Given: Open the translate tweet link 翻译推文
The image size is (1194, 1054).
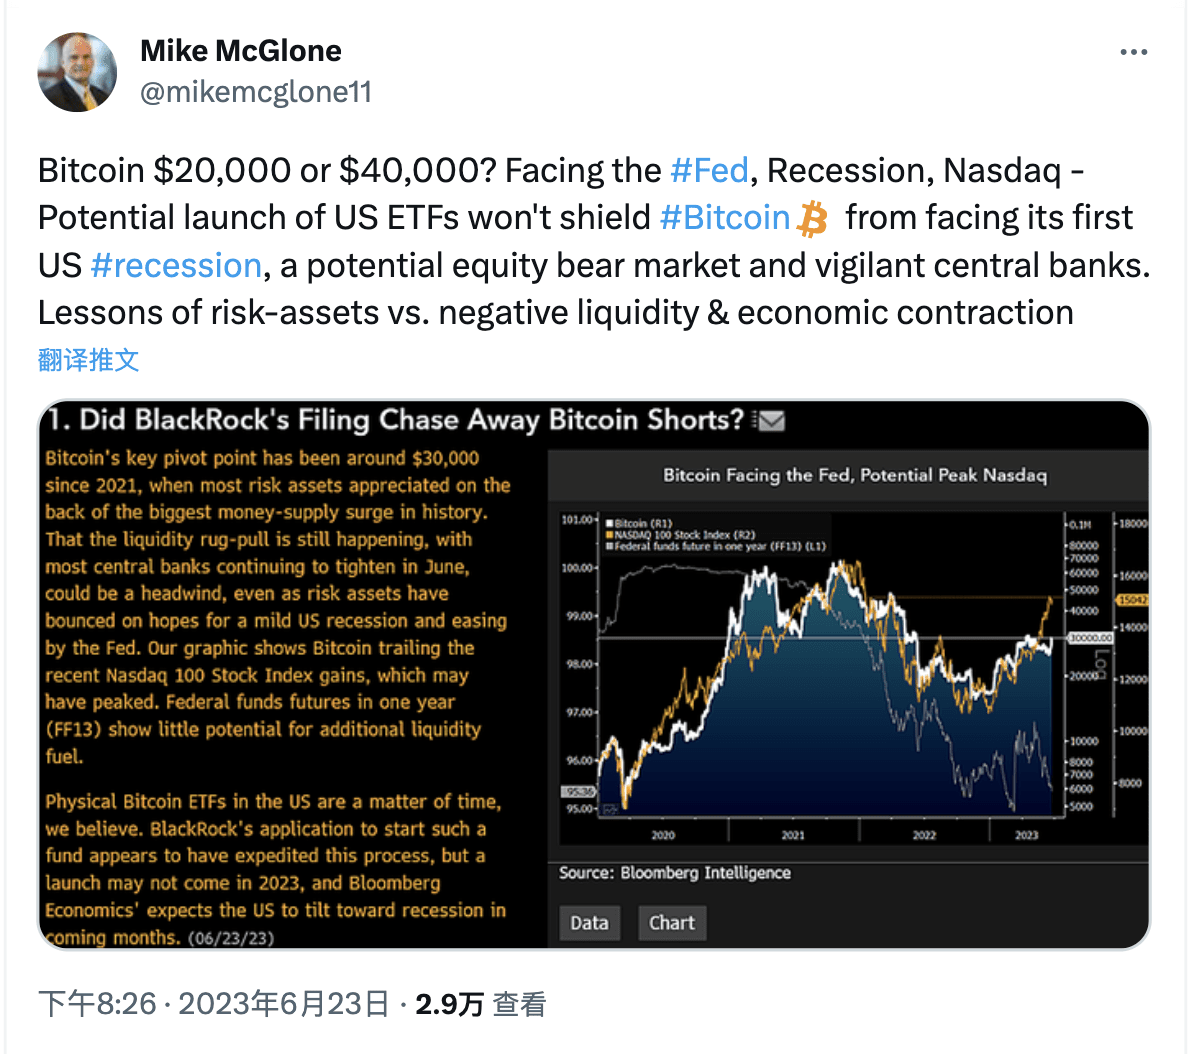Looking at the screenshot, I should 89,360.
